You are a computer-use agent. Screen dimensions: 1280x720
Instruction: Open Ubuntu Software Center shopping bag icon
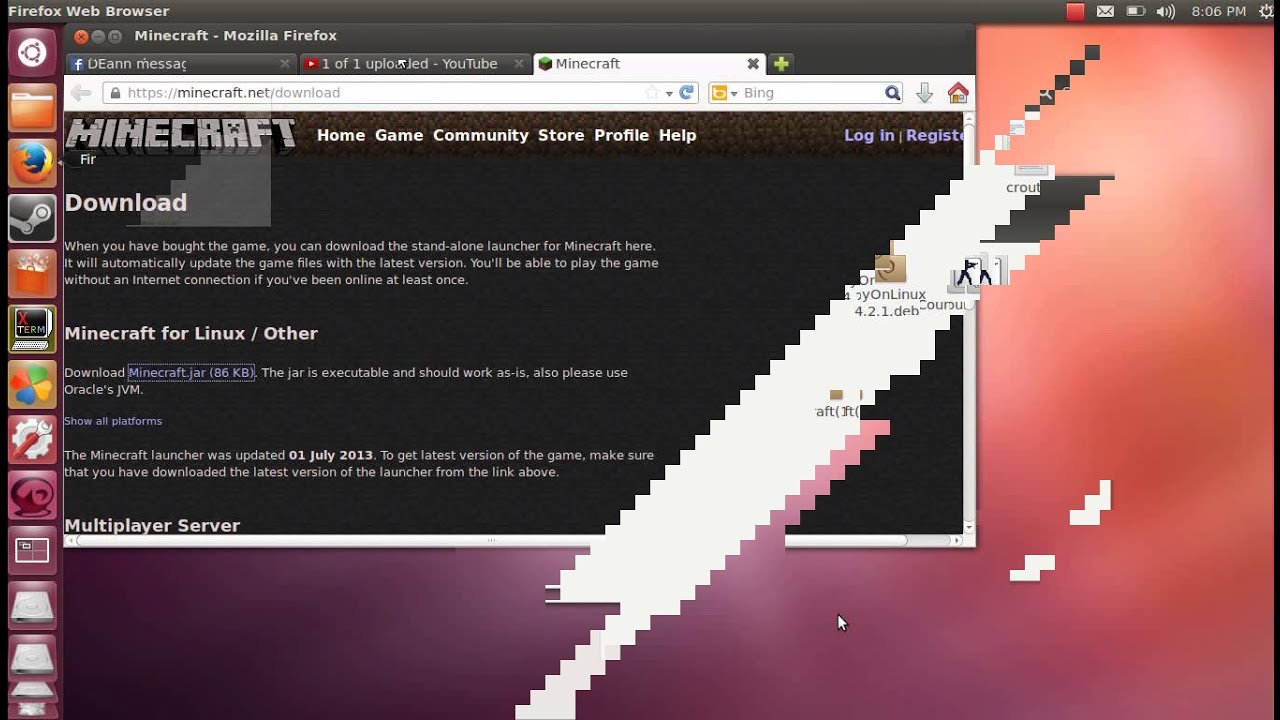tap(32, 273)
